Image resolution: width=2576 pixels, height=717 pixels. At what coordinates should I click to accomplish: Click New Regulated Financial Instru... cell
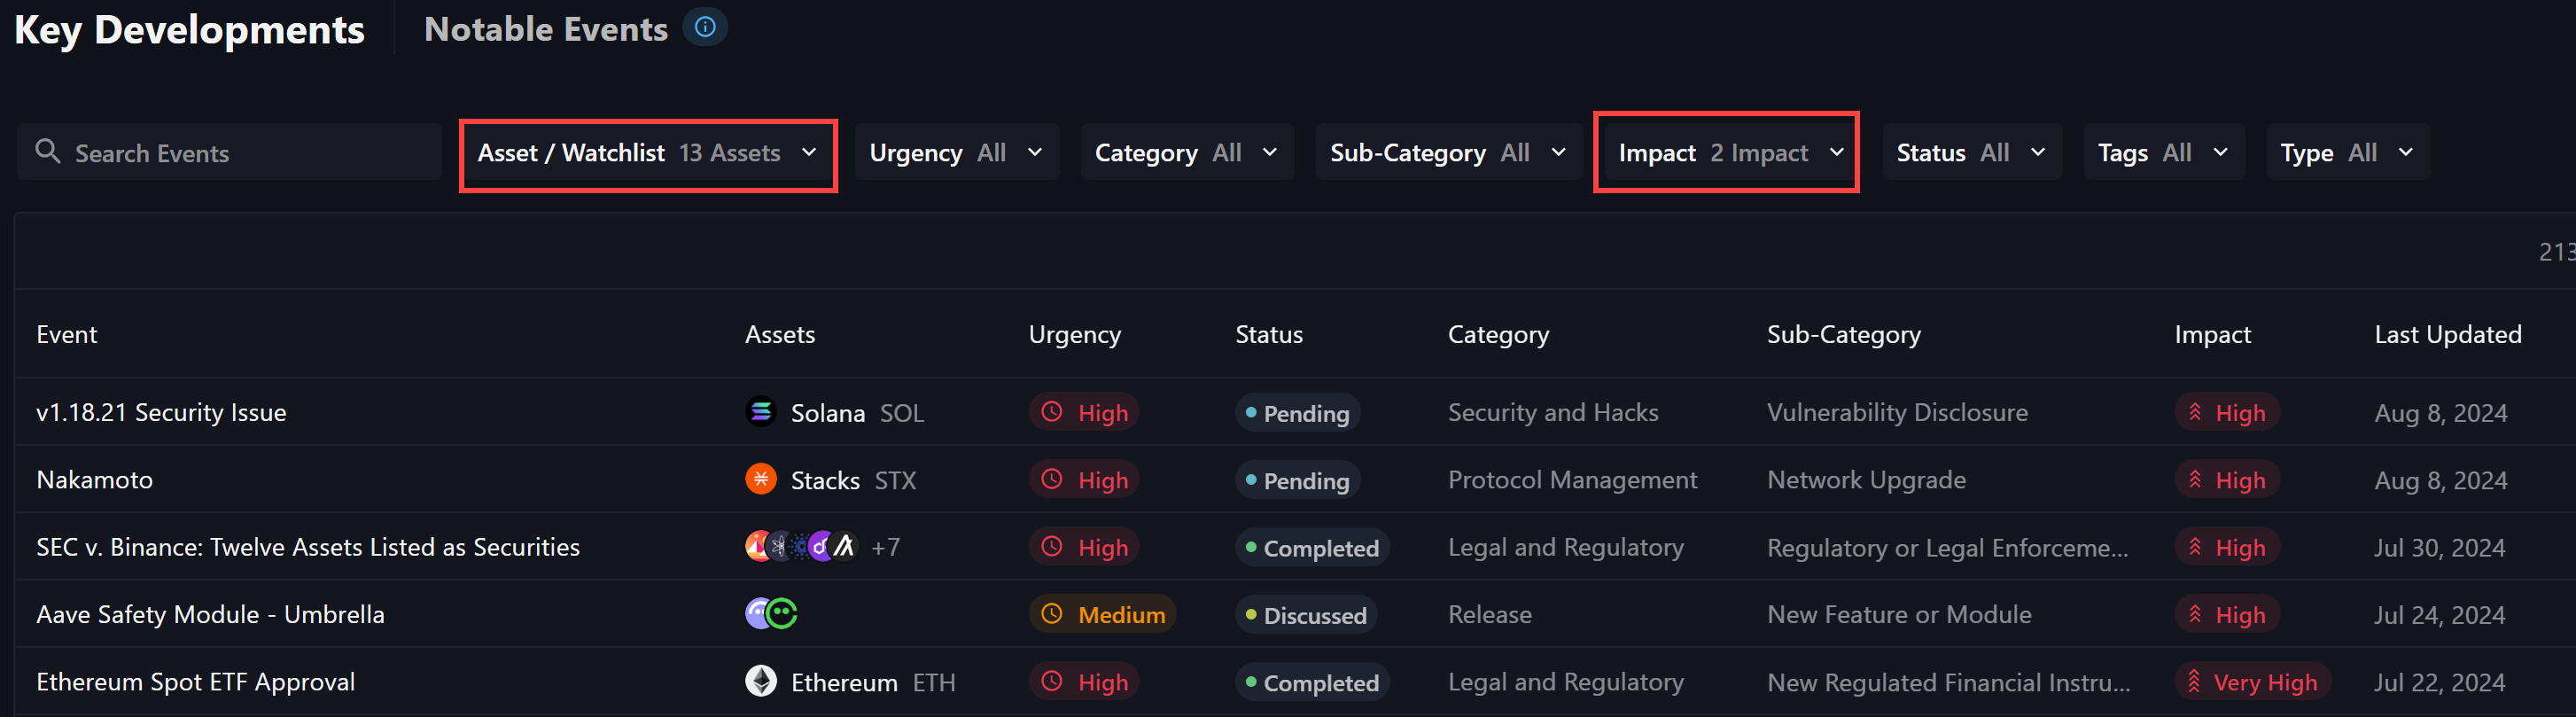[1948, 682]
